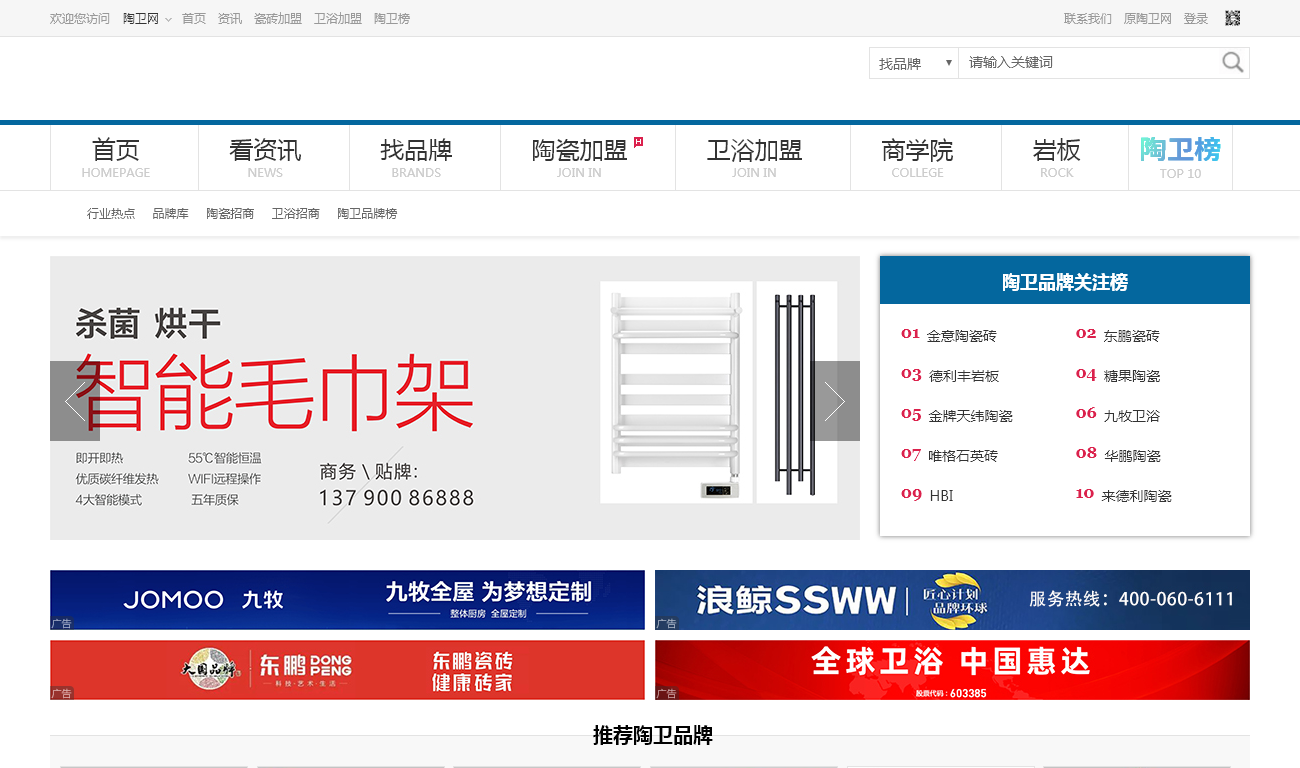Image resolution: width=1300 pixels, height=768 pixels.
Task: Click the top bar 卫浴加盟 link
Action: [x=338, y=19]
